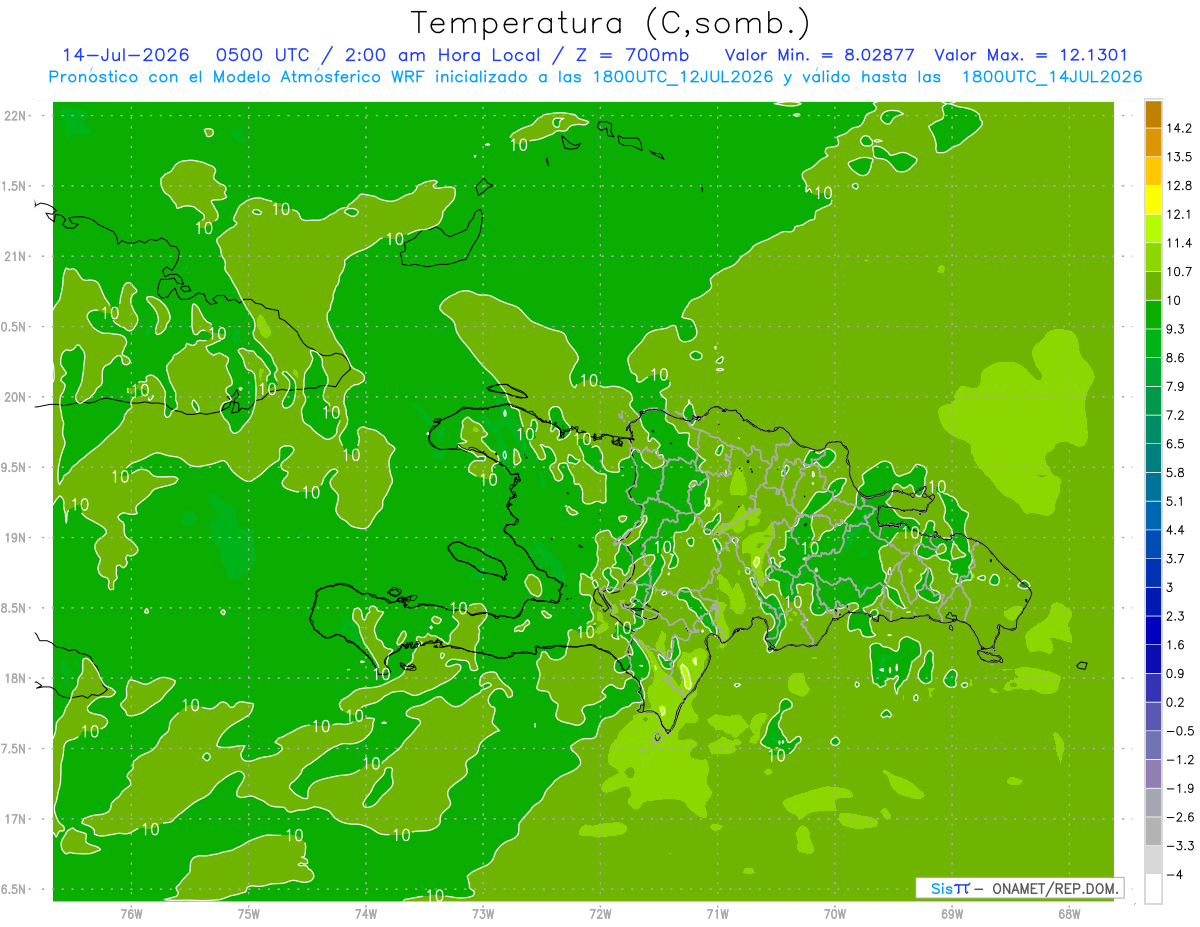Screen dimensions: 1200x927
Task: Click the white swatch below -4
Action: [1154, 889]
